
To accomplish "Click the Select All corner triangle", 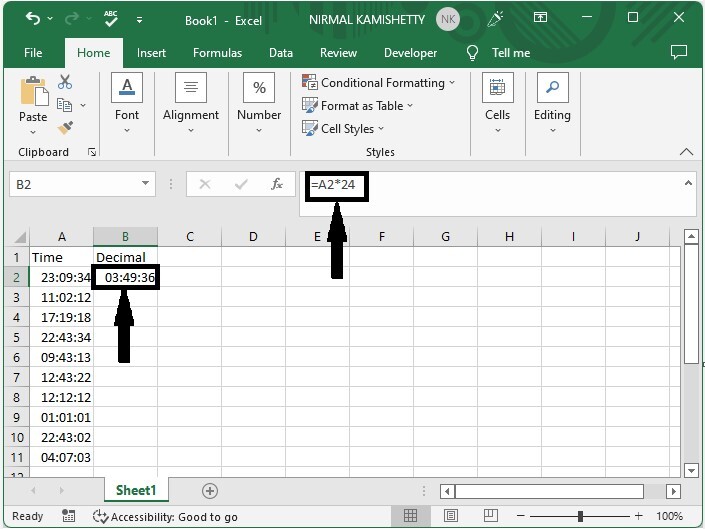I will (19, 237).
